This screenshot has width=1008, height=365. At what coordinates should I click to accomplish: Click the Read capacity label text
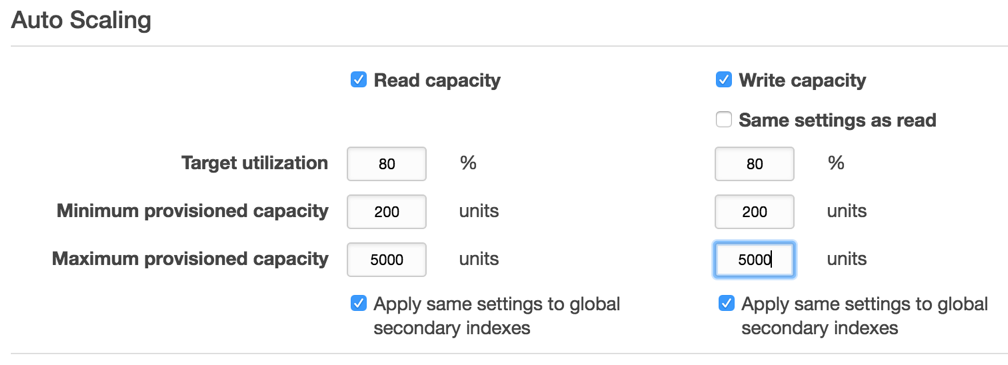pyautogui.click(x=437, y=81)
